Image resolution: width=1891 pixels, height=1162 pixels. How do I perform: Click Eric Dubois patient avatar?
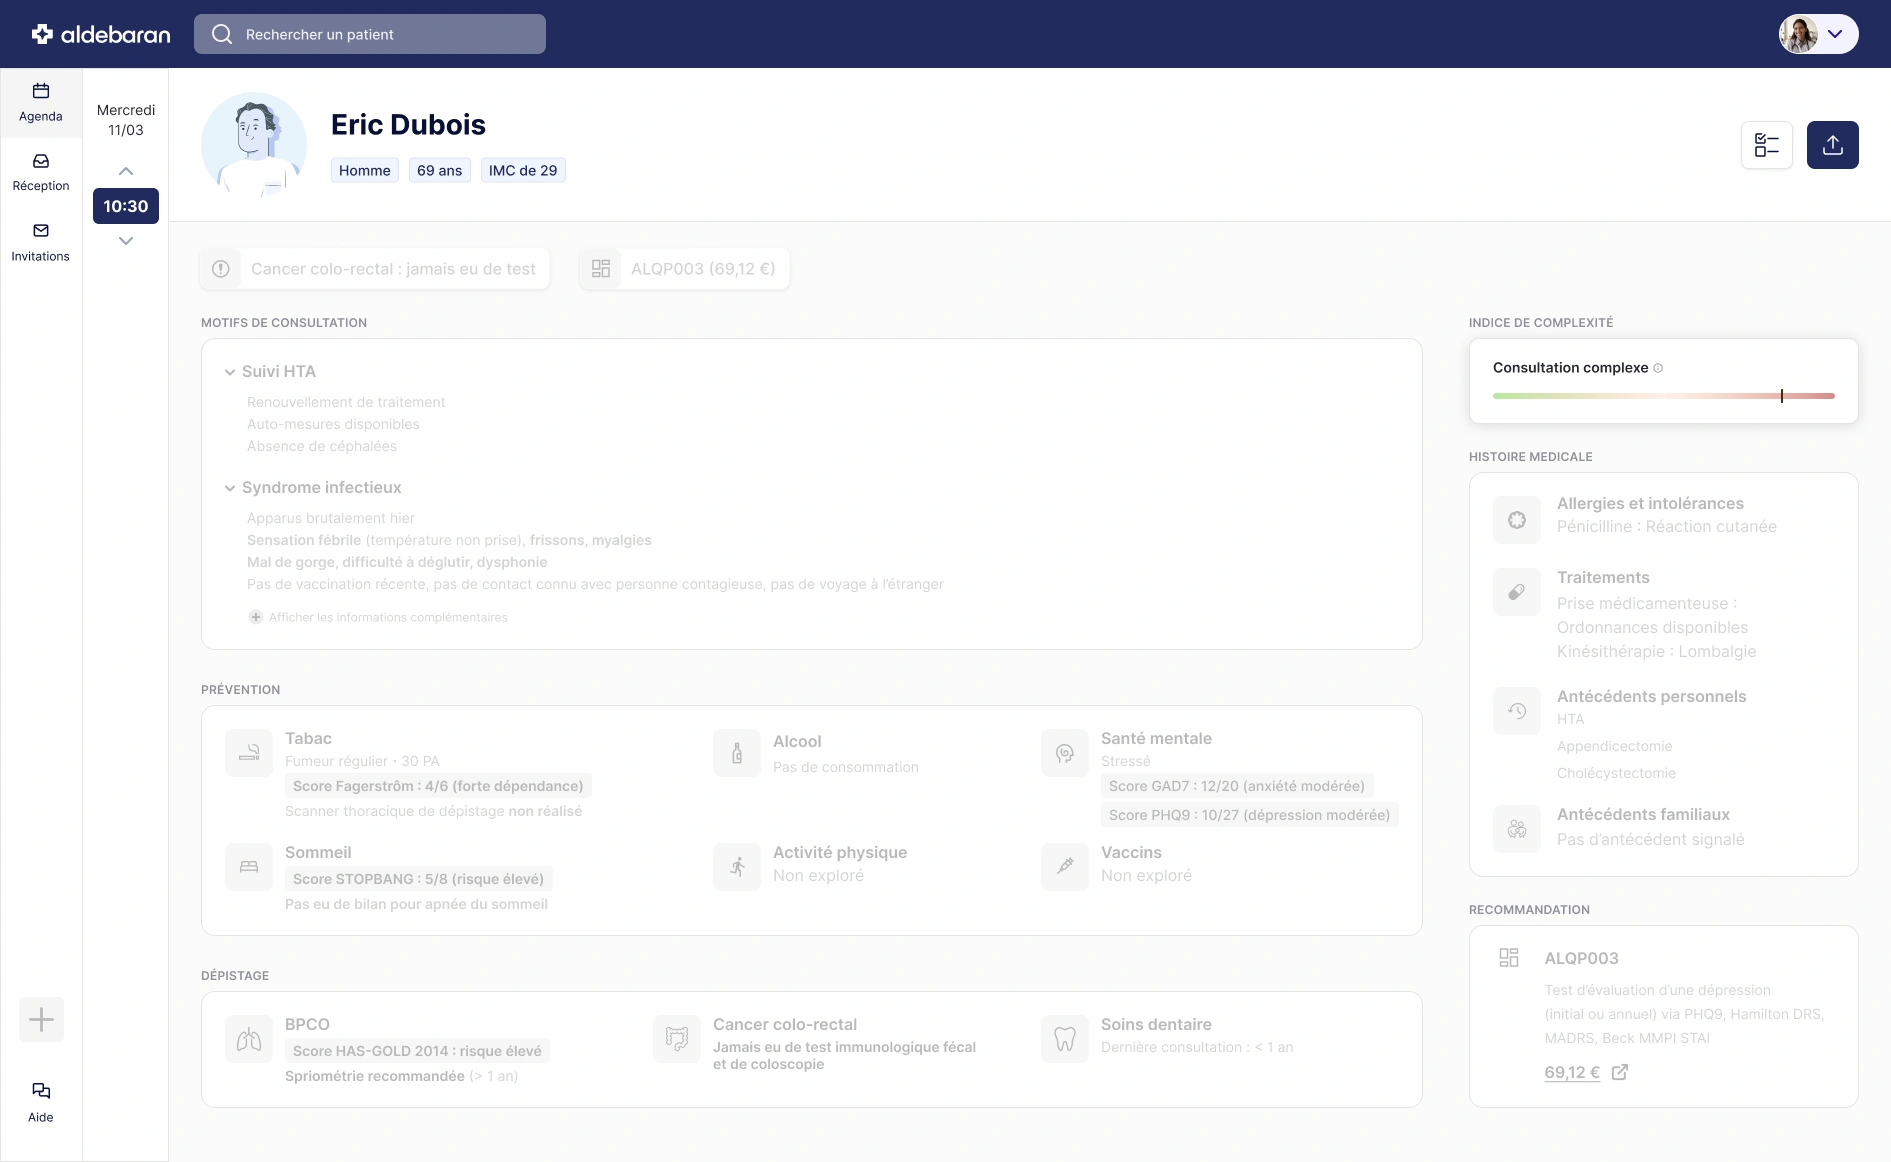point(254,145)
